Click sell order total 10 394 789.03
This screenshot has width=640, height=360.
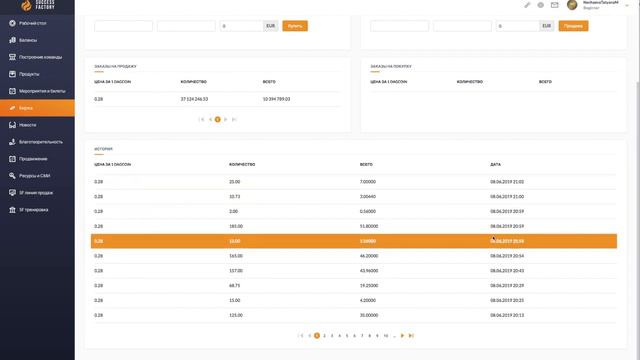click(x=276, y=99)
